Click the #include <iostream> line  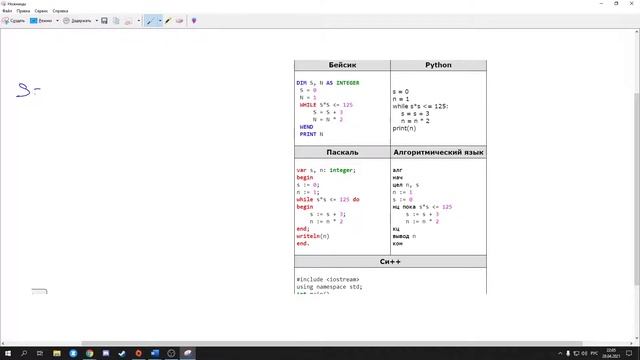328,280
